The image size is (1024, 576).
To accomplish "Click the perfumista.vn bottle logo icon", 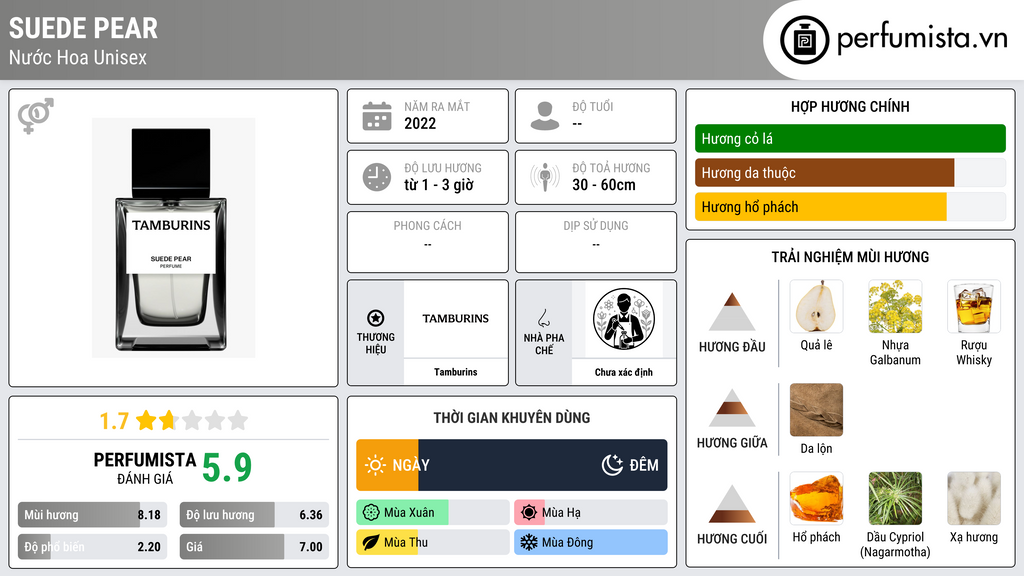I will [x=805, y=40].
